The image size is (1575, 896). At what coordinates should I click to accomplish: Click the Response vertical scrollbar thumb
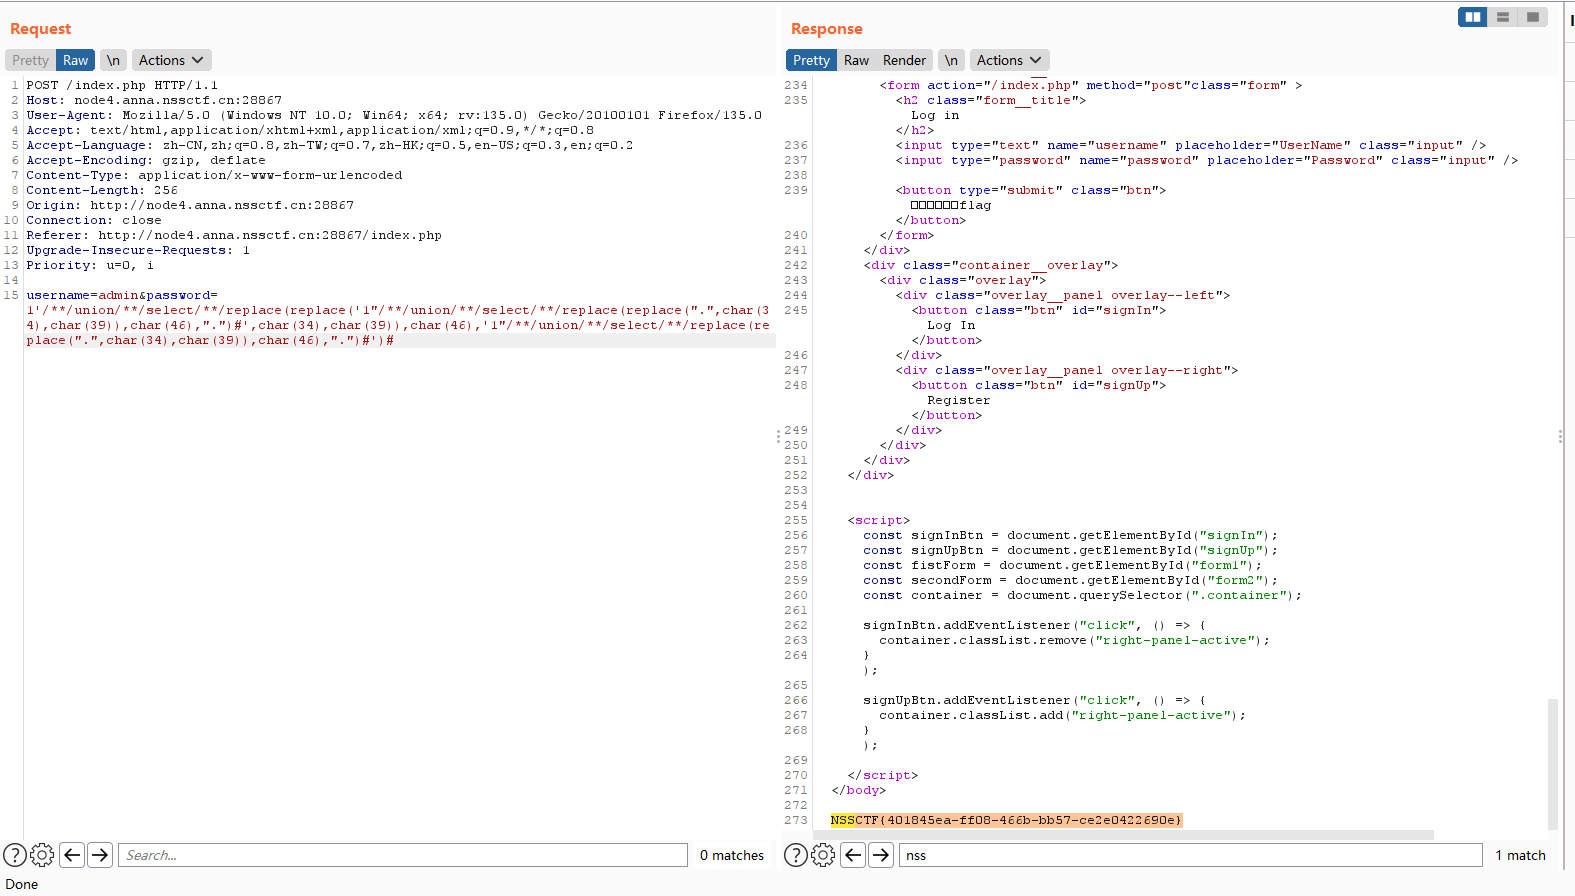click(1552, 764)
